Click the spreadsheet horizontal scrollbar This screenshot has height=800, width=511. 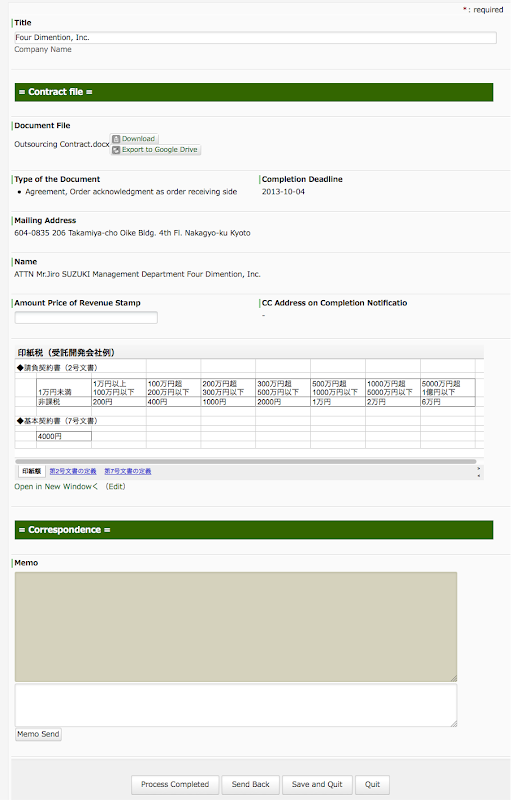(x=246, y=461)
